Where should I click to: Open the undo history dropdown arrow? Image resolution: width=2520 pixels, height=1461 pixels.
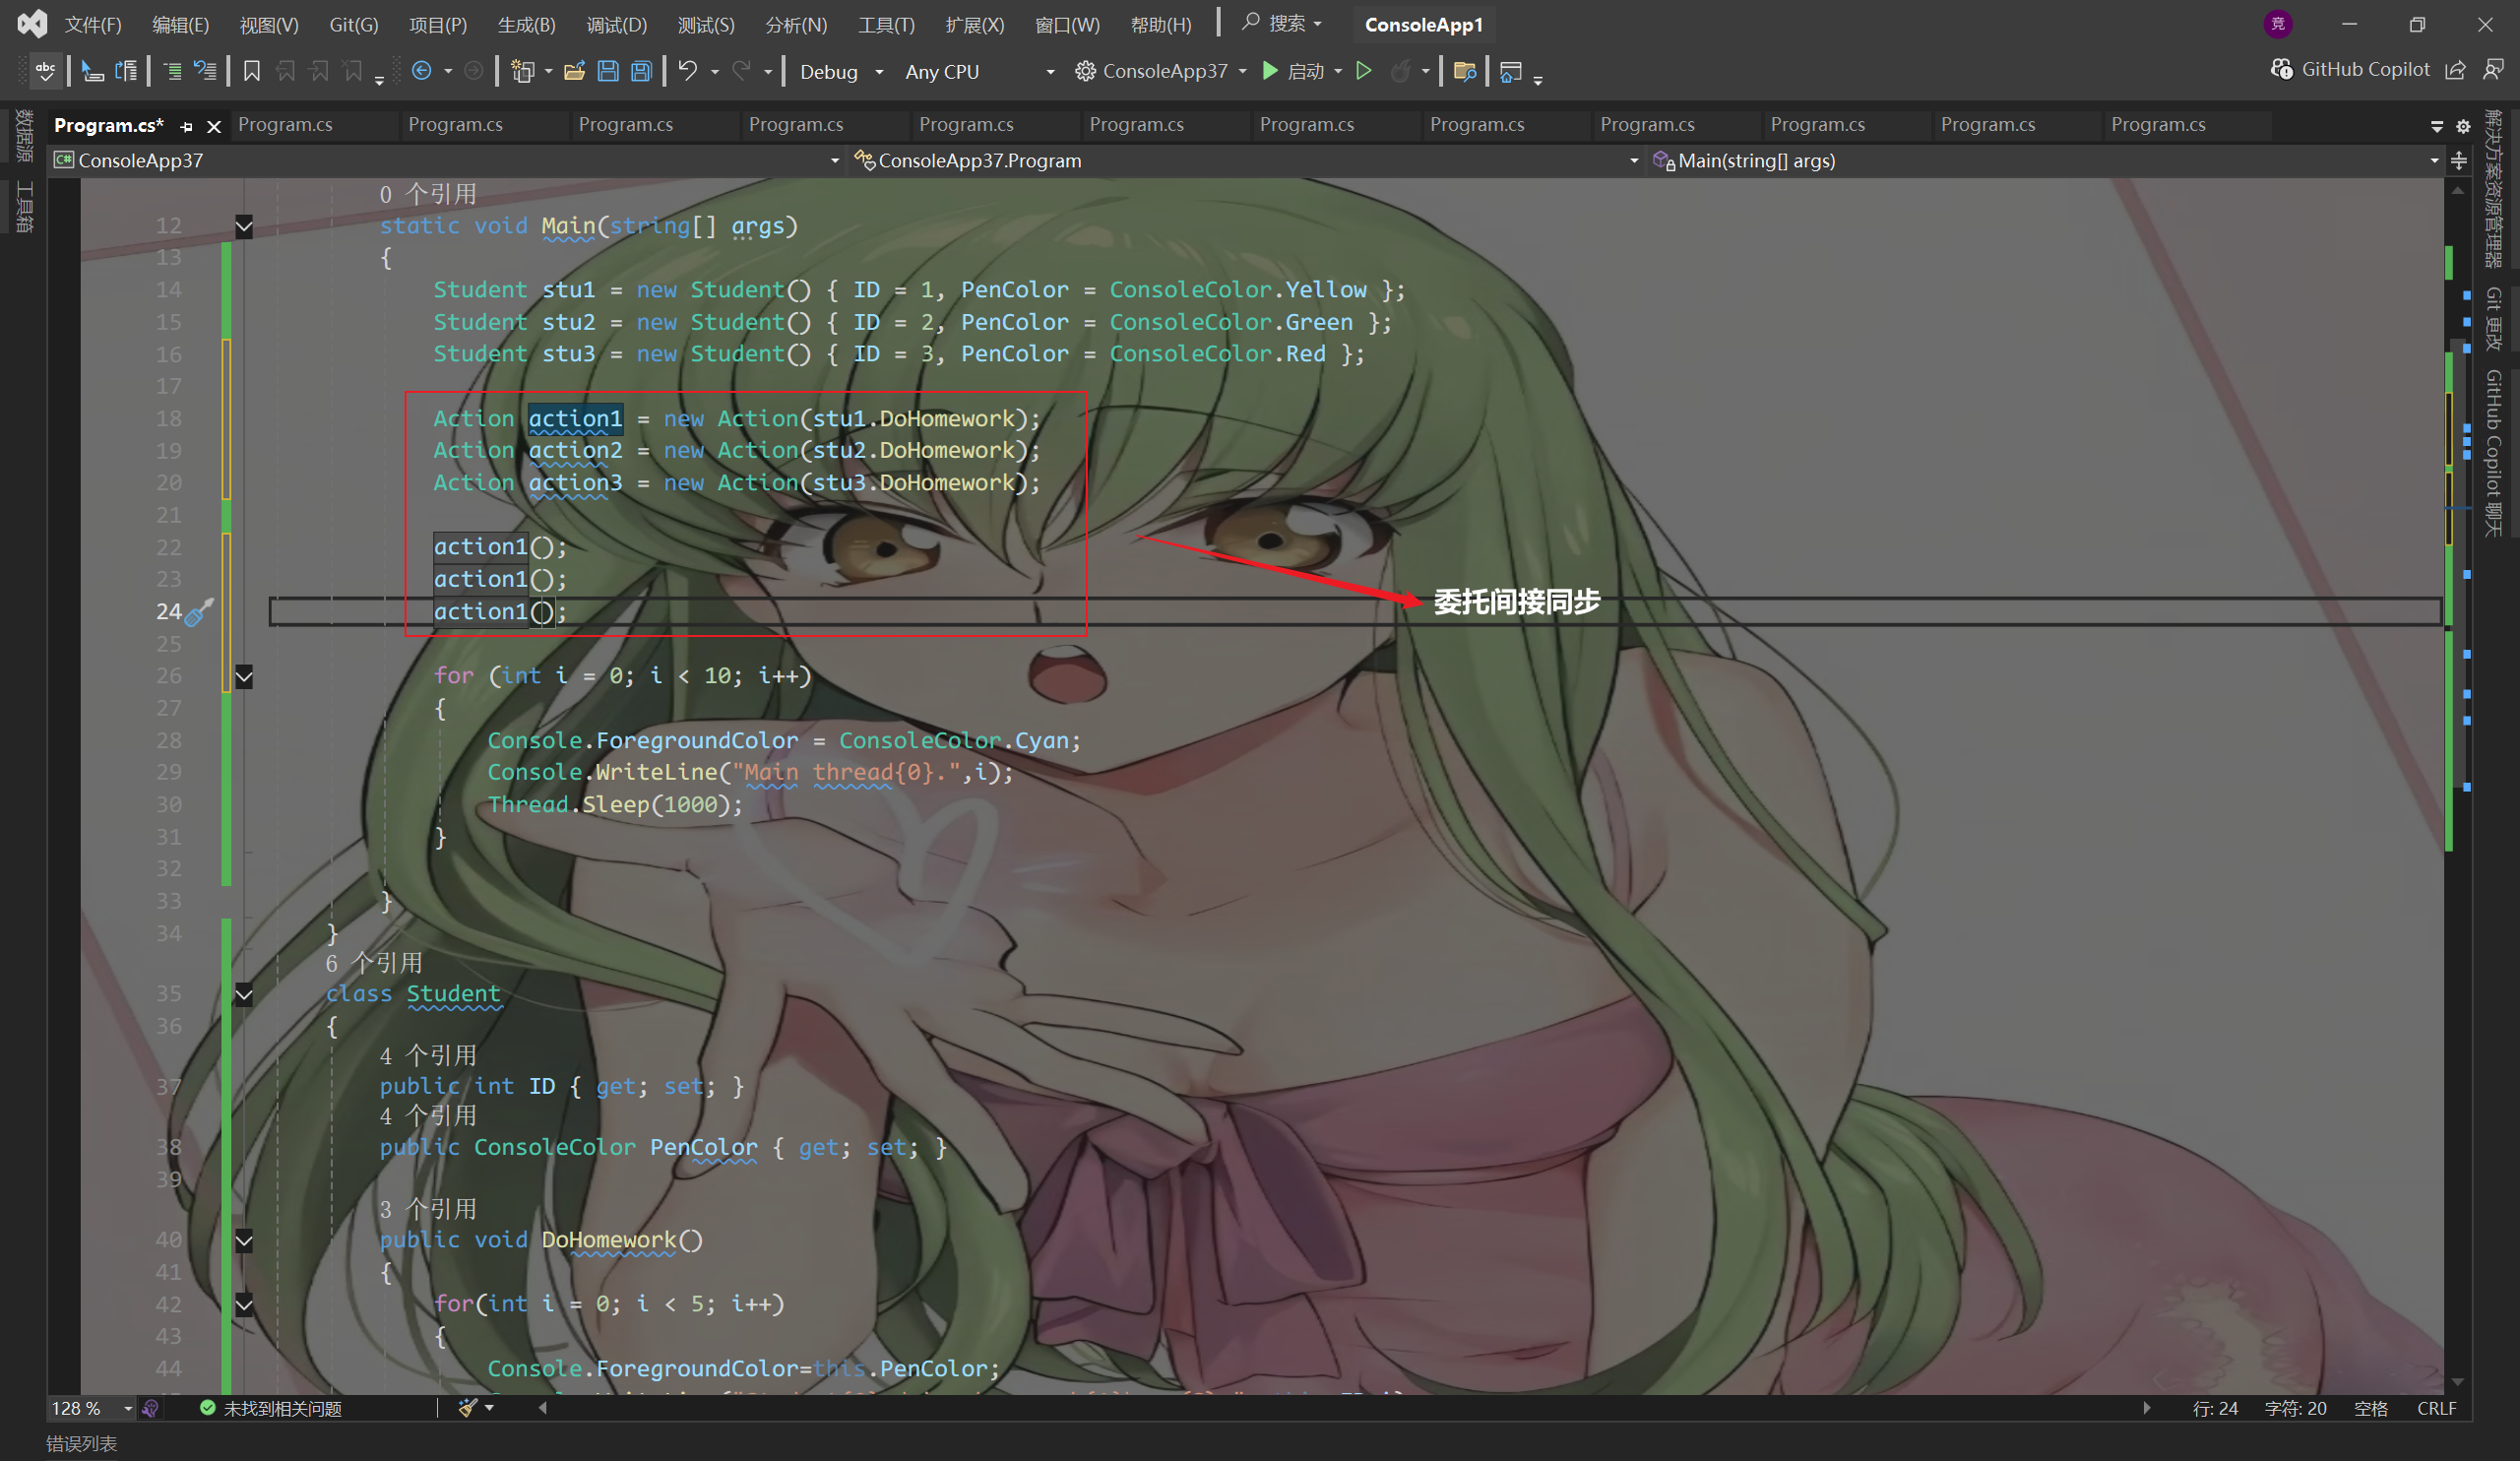coord(715,72)
